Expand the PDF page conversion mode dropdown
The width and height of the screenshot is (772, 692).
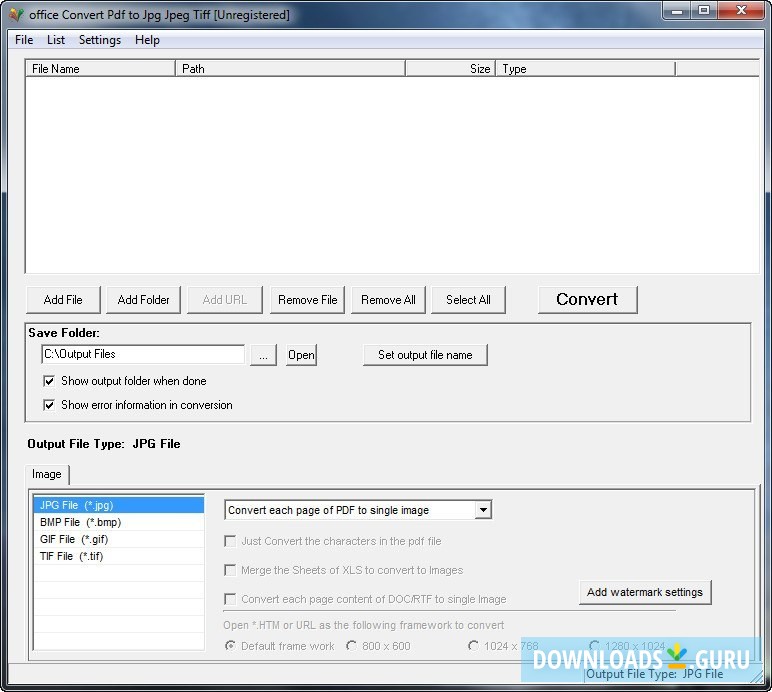tap(483, 510)
